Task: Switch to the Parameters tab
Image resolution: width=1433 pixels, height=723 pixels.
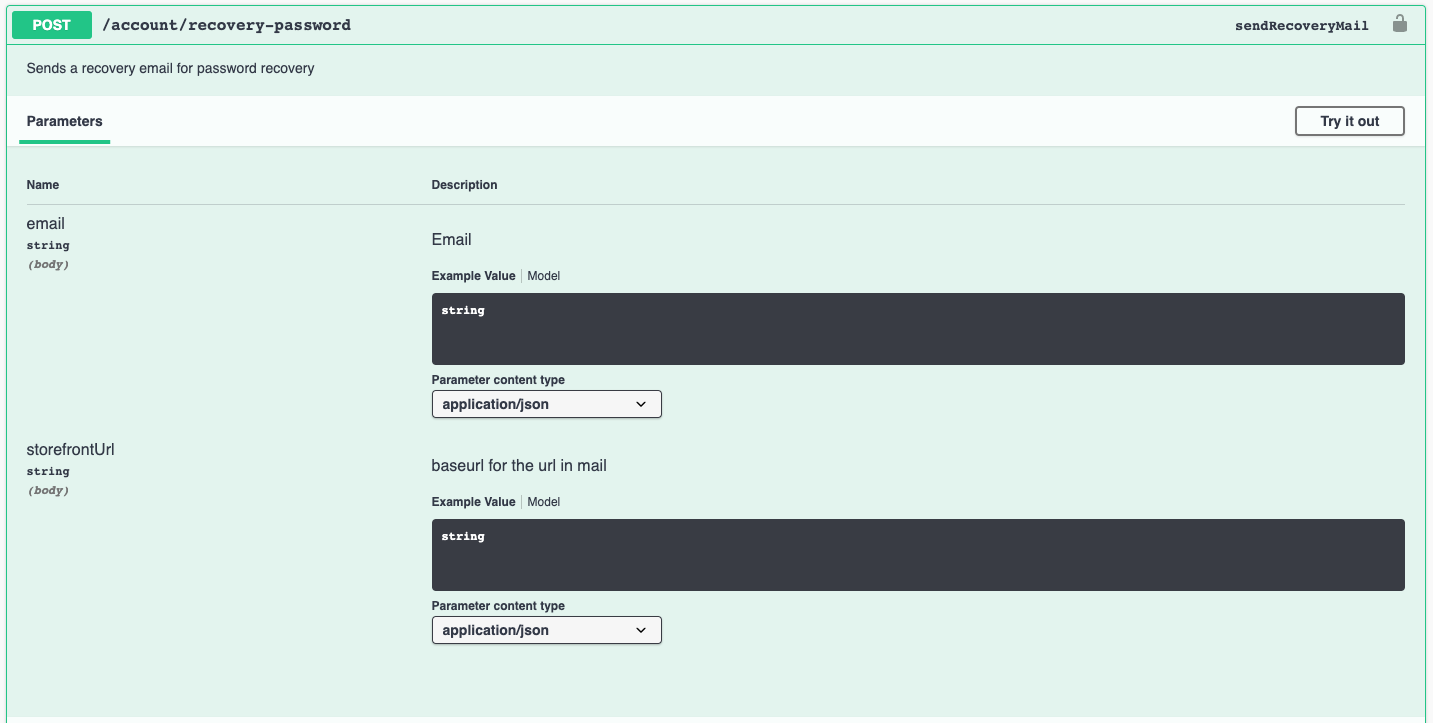Action: tap(64, 121)
